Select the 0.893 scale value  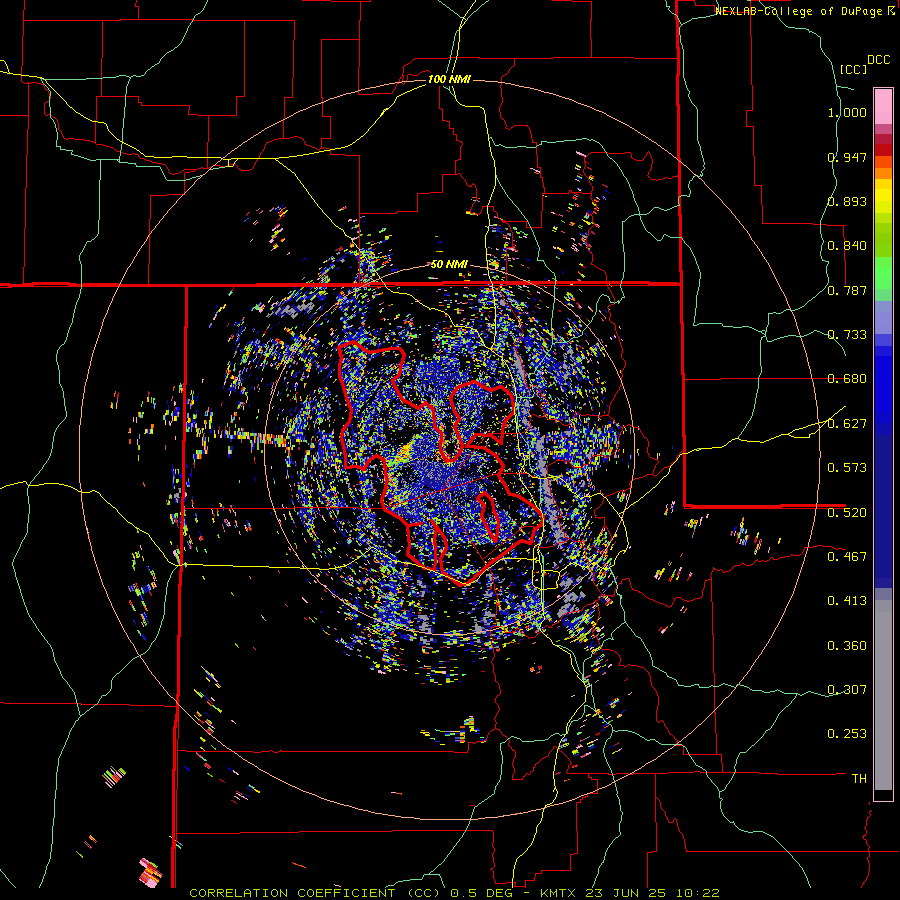[x=847, y=201]
